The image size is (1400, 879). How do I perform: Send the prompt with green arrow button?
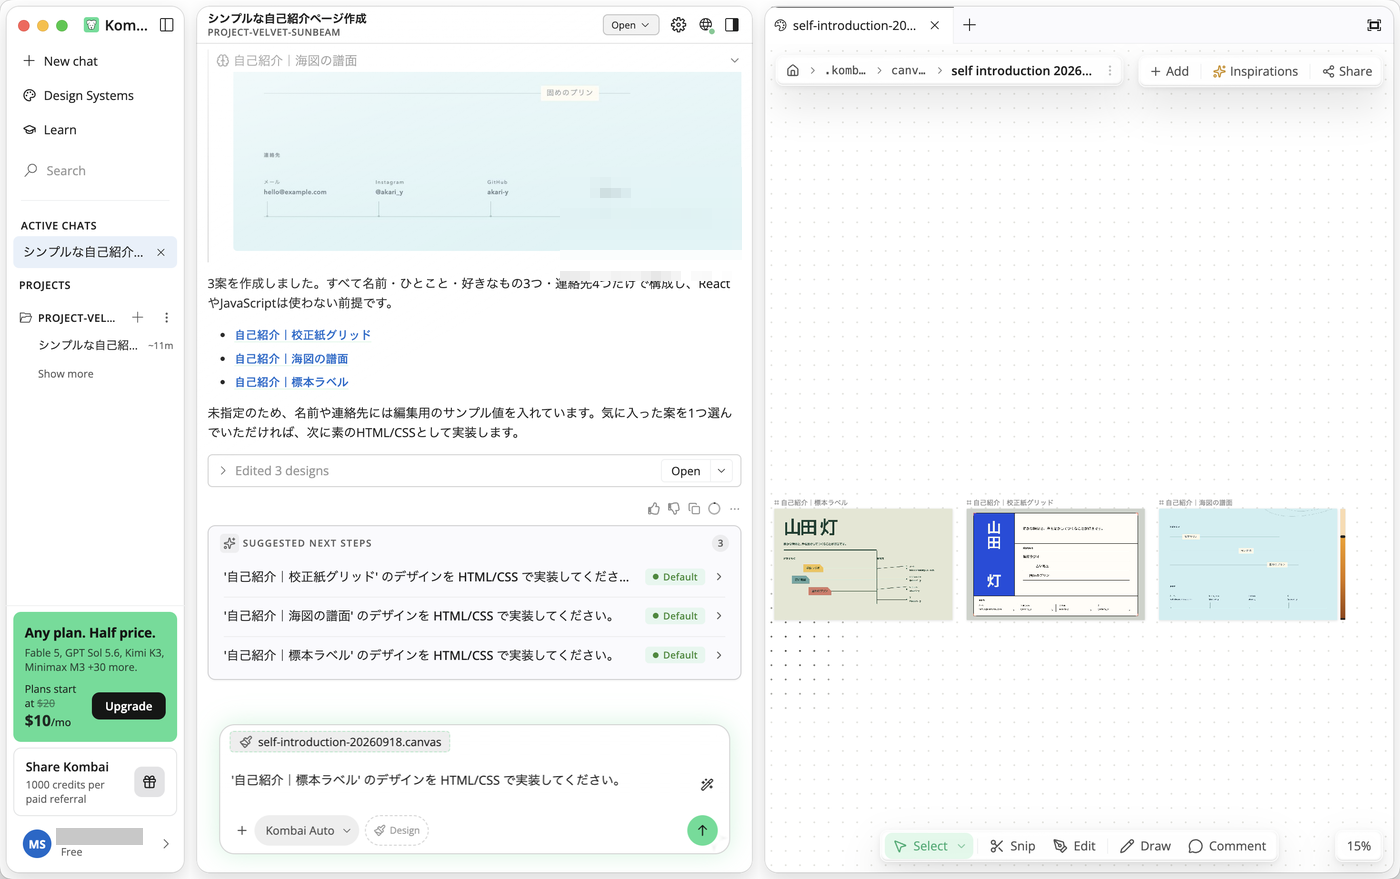702,830
